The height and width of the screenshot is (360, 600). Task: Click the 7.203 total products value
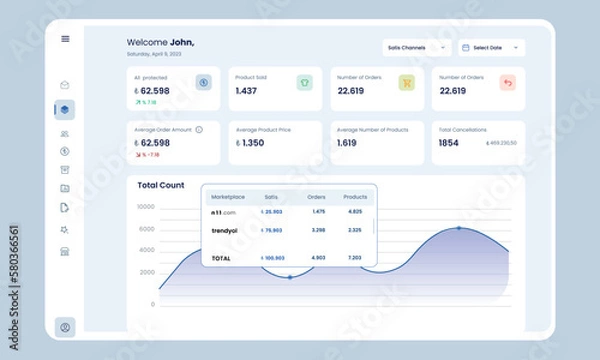[x=355, y=258]
